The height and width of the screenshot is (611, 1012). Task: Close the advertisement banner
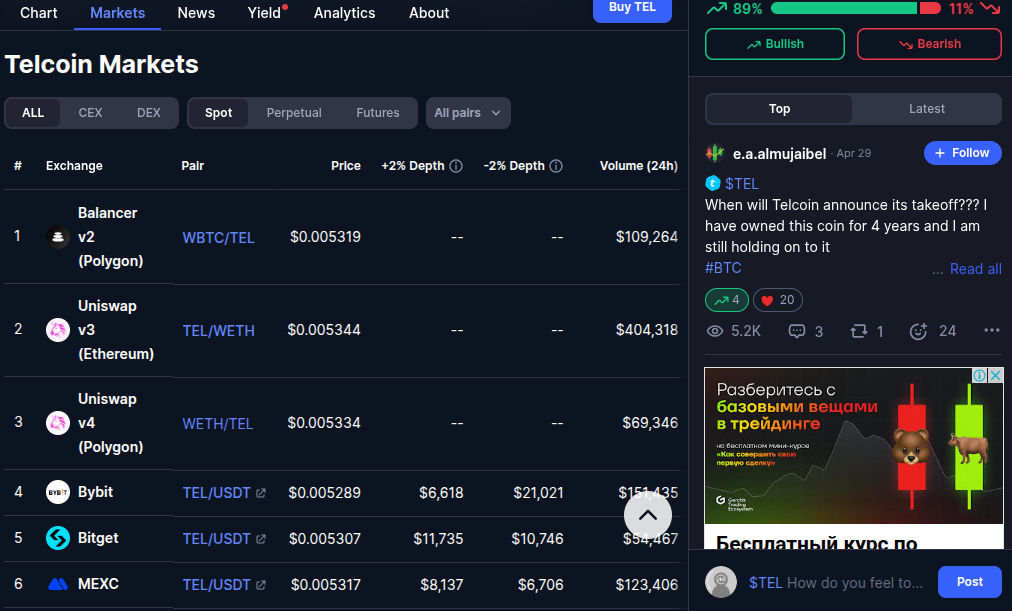click(996, 375)
